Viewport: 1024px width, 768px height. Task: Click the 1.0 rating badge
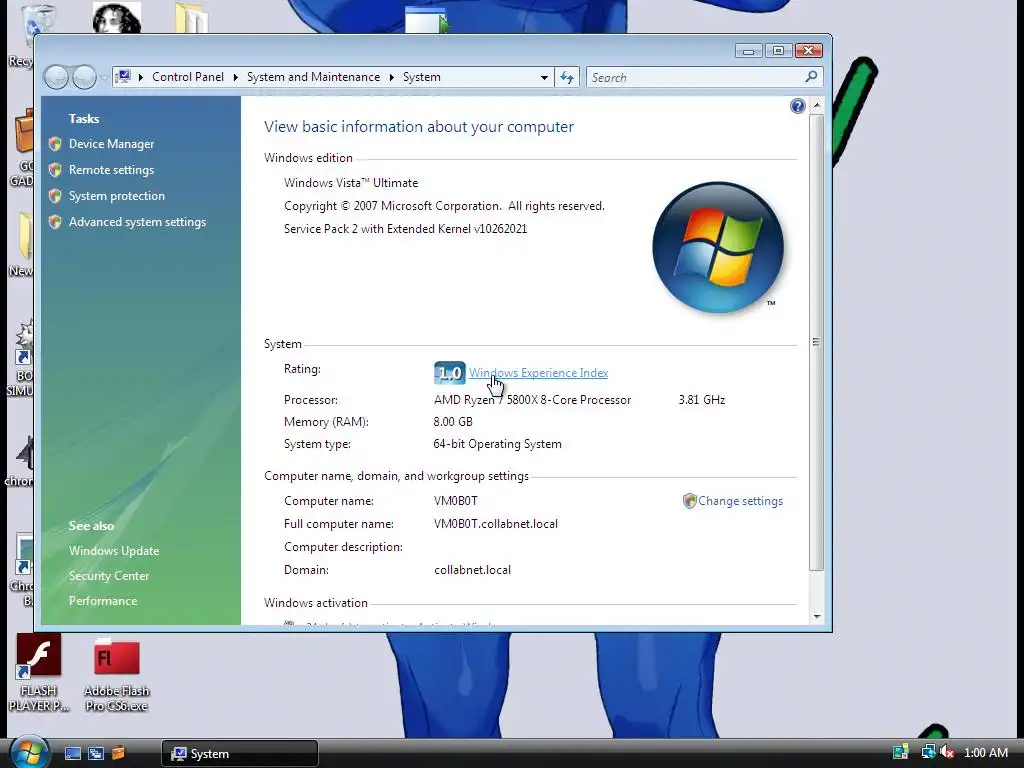[x=449, y=373]
